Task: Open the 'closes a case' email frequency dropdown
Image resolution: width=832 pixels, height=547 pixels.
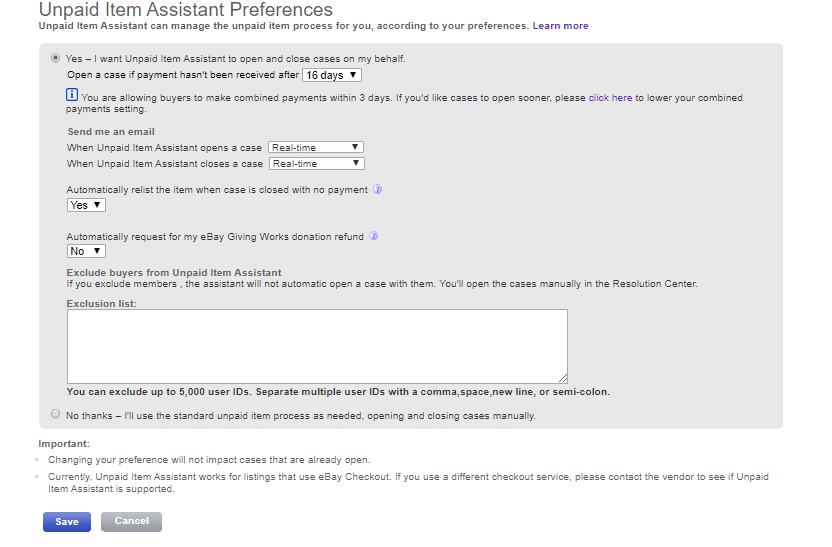Action: [x=316, y=164]
